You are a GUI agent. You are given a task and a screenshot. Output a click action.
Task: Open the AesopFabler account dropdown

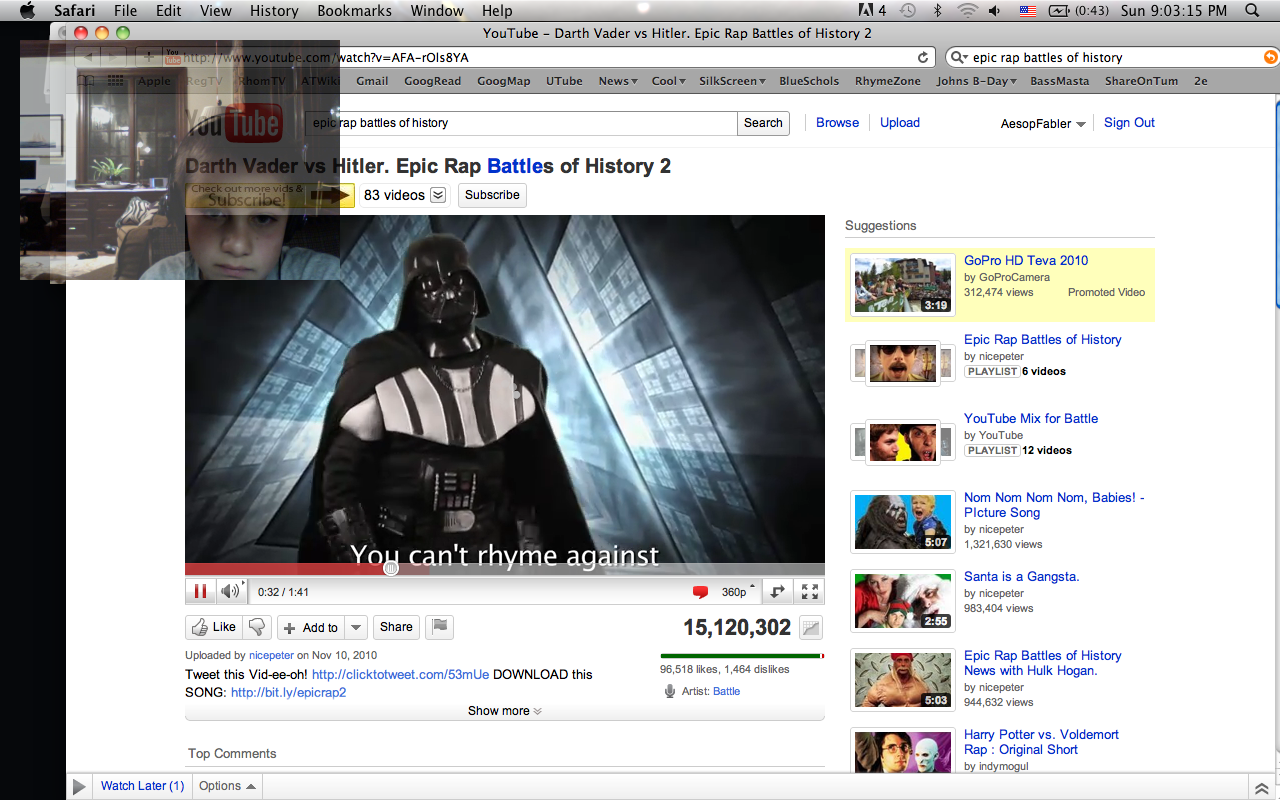coord(1043,124)
